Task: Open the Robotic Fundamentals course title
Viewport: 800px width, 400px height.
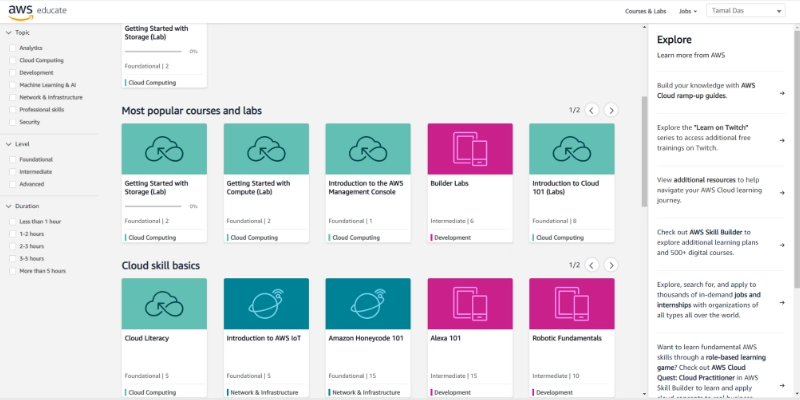Action: tap(567, 338)
